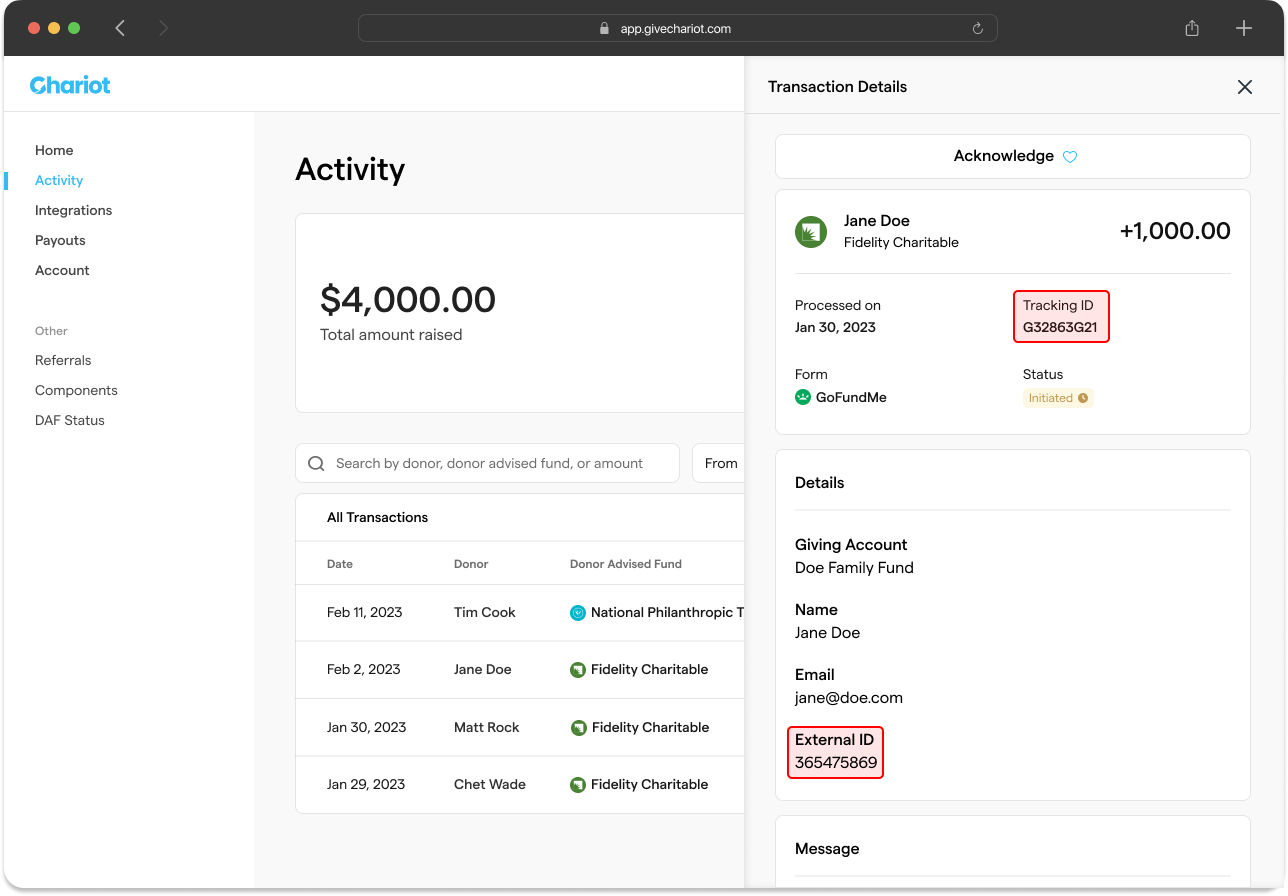This screenshot has width=1288, height=896.
Task: Click the browser address bar
Action: coord(676,29)
